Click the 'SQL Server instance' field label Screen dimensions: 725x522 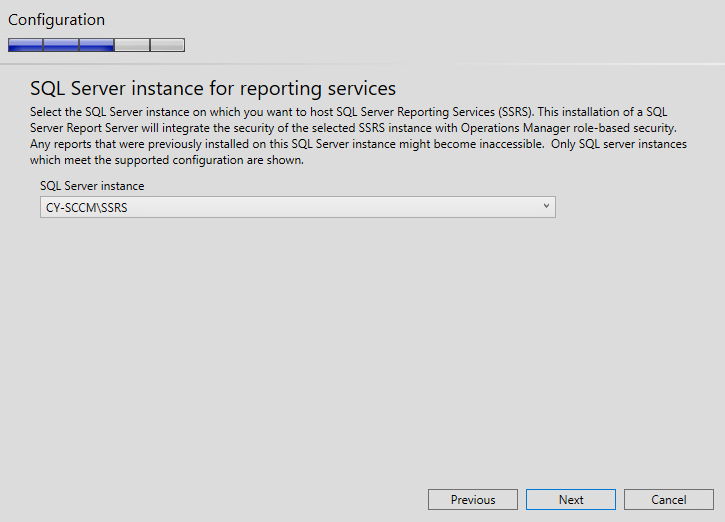[x=92, y=186]
